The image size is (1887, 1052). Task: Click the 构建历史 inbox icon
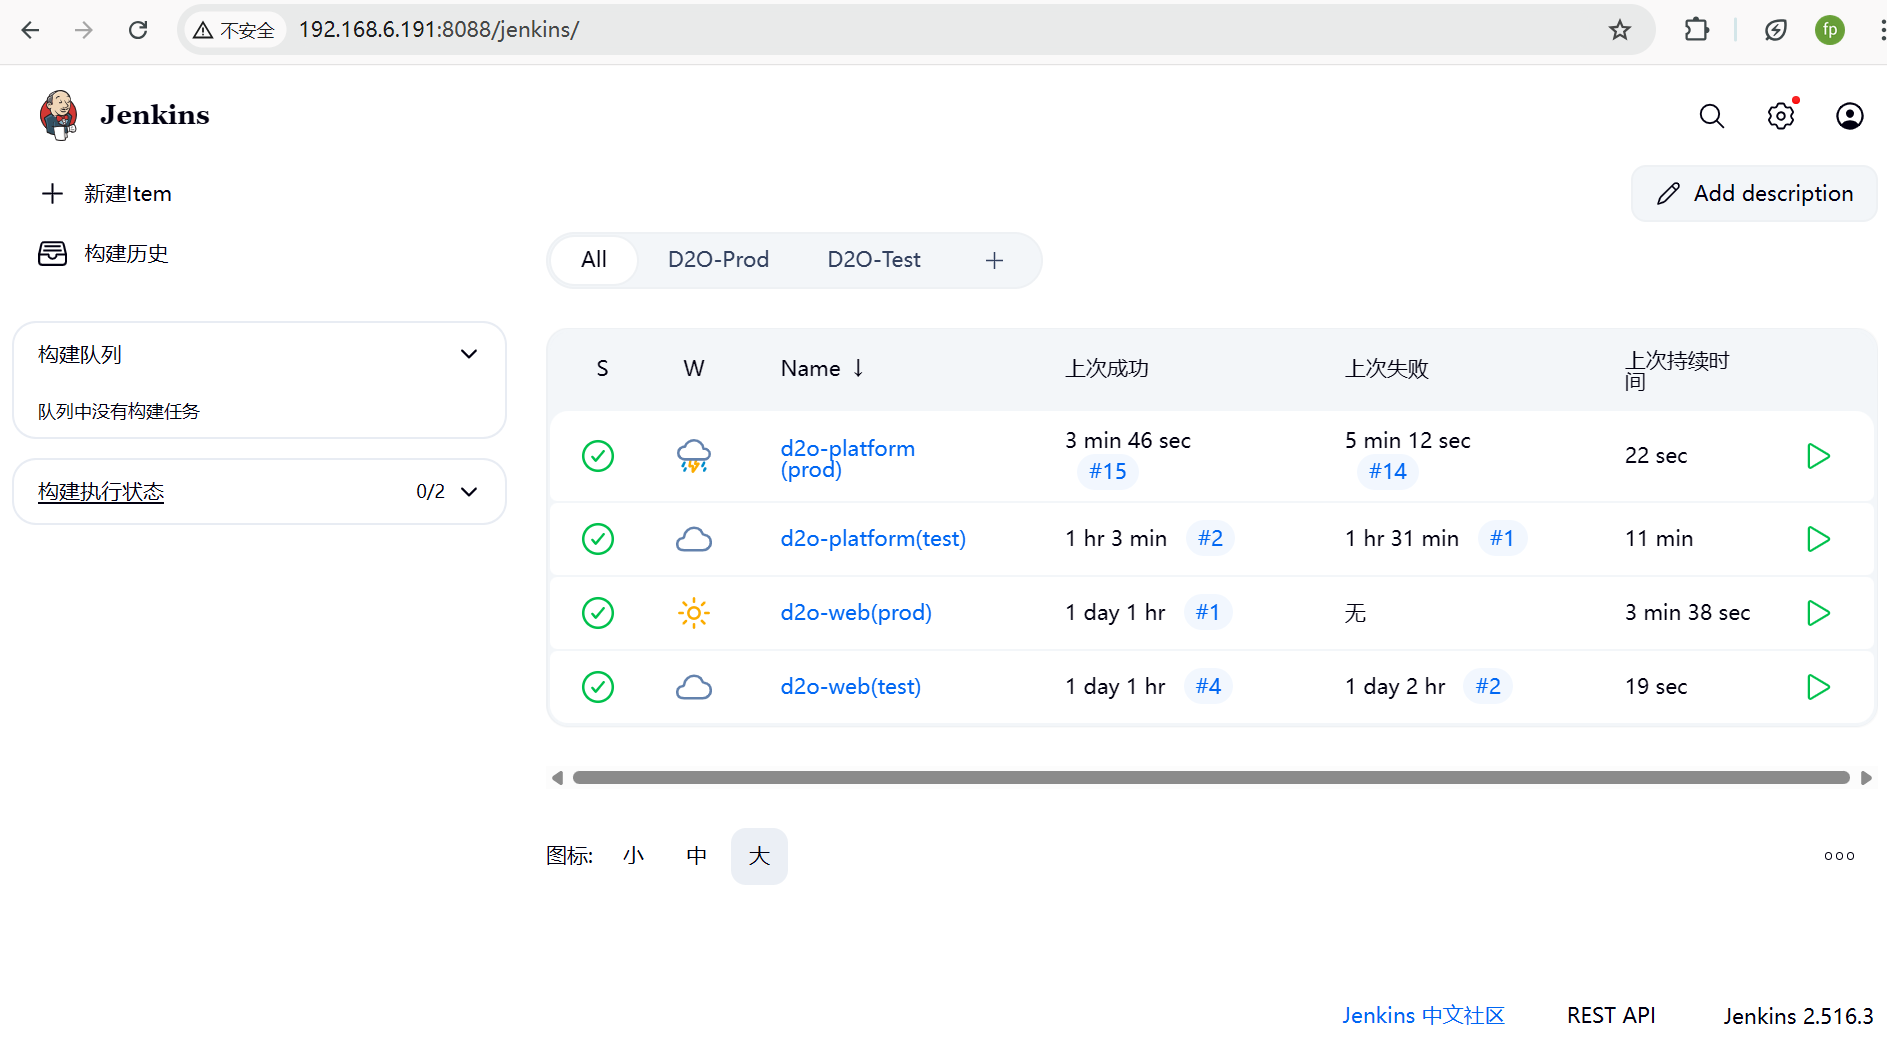(x=52, y=253)
